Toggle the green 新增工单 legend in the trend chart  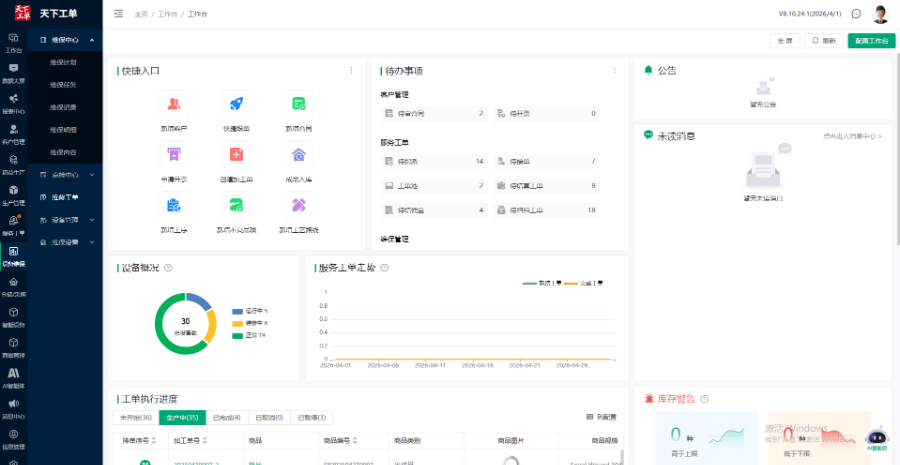[542, 283]
